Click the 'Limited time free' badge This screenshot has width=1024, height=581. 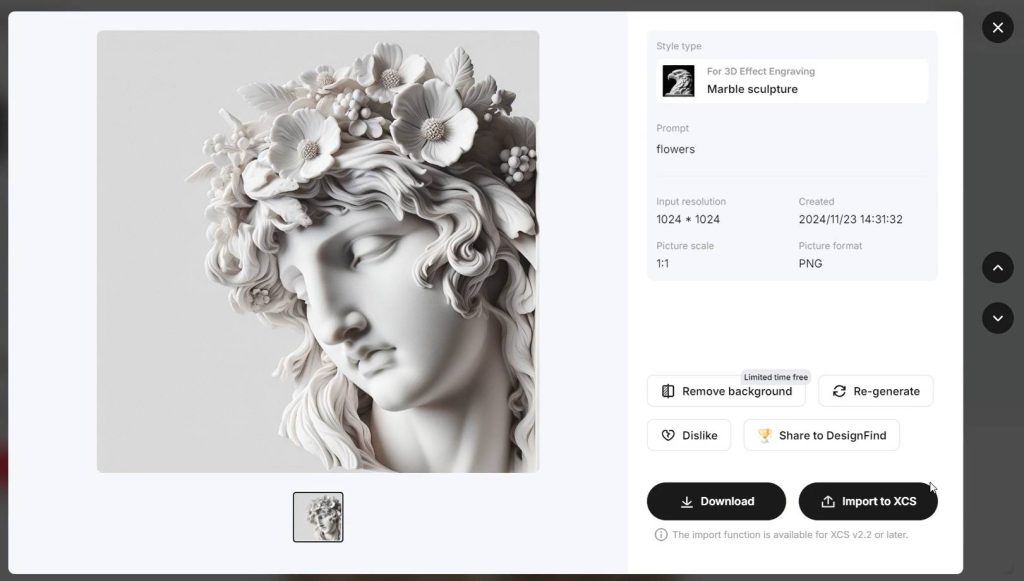point(775,377)
